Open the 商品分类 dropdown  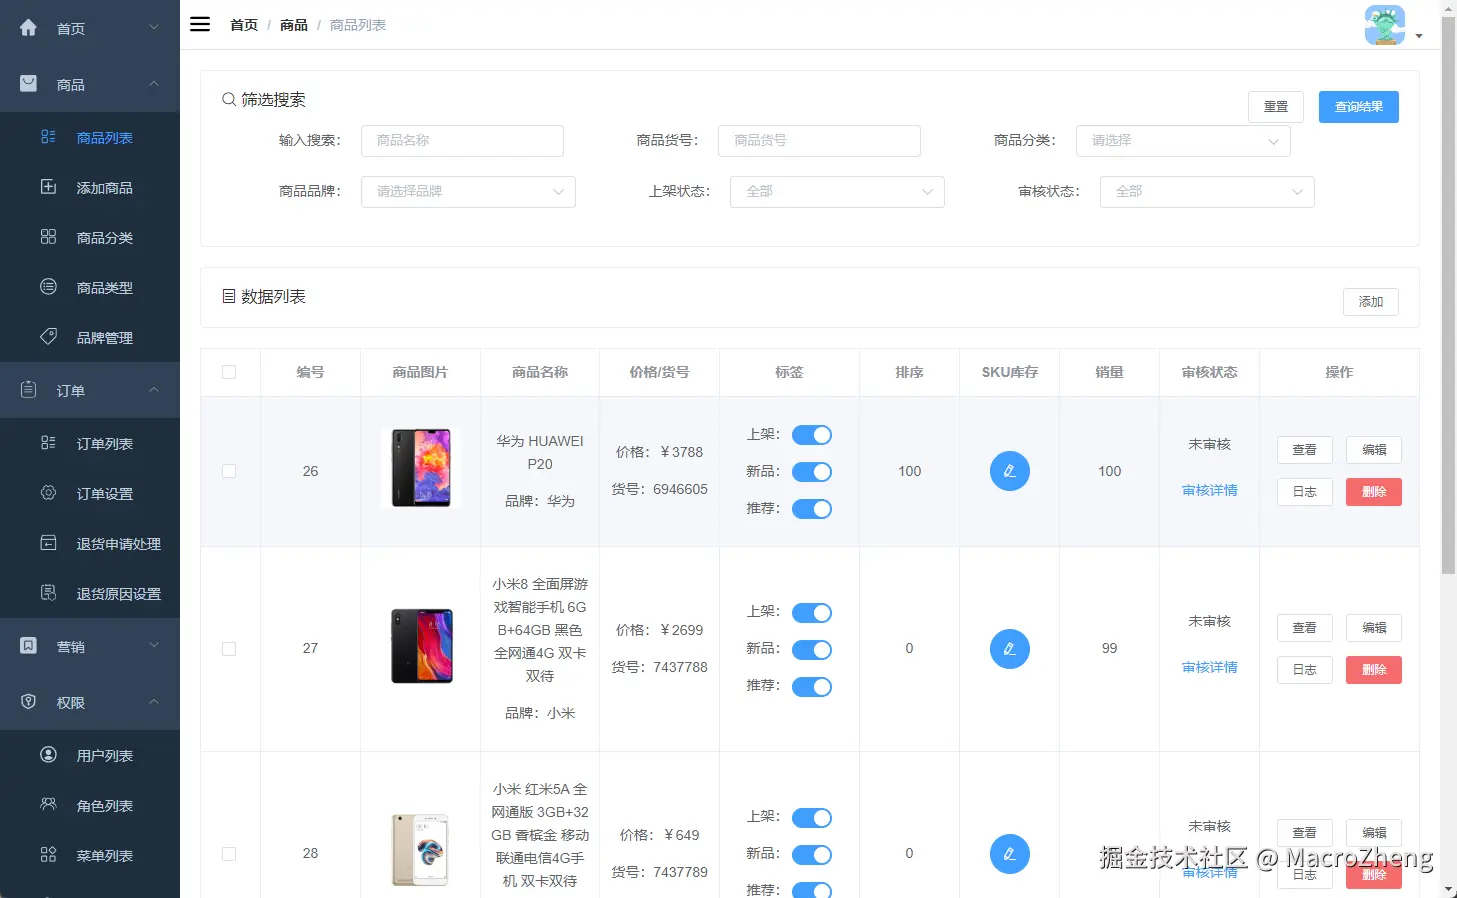point(1183,141)
